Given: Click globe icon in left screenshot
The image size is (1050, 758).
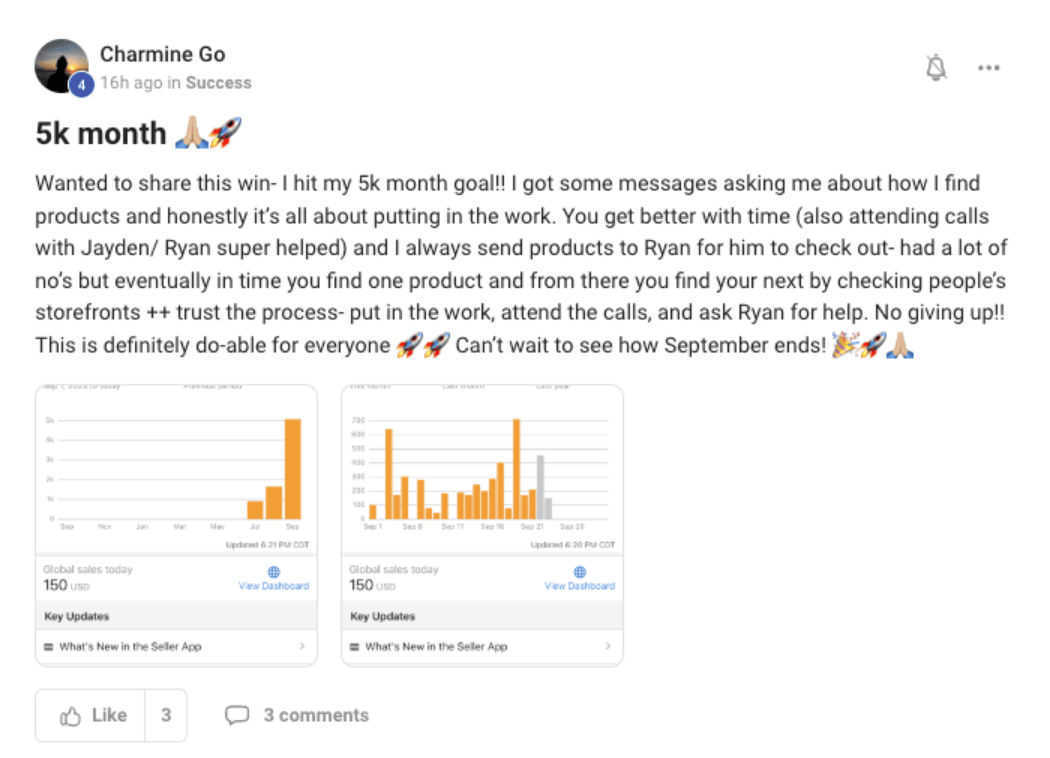Looking at the screenshot, I should (x=274, y=572).
